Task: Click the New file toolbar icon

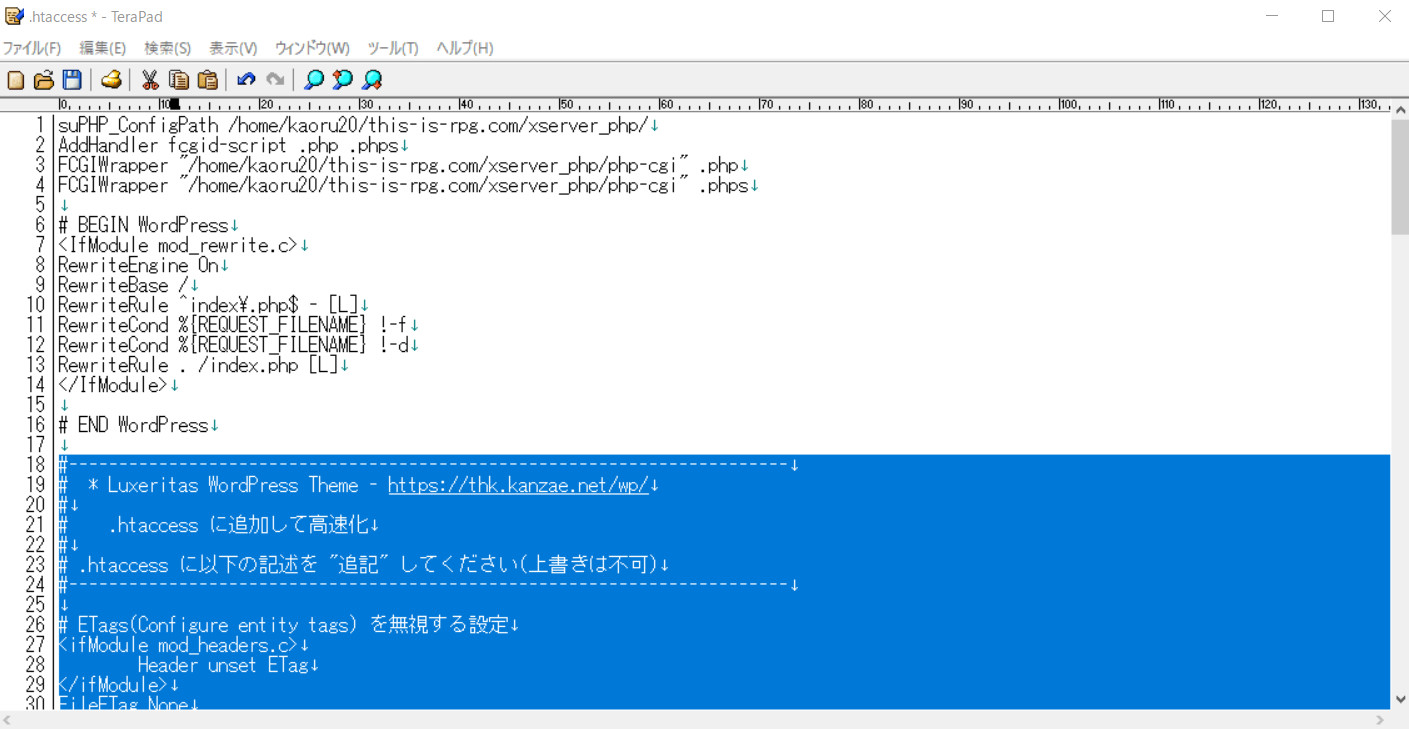Action: coord(16,80)
